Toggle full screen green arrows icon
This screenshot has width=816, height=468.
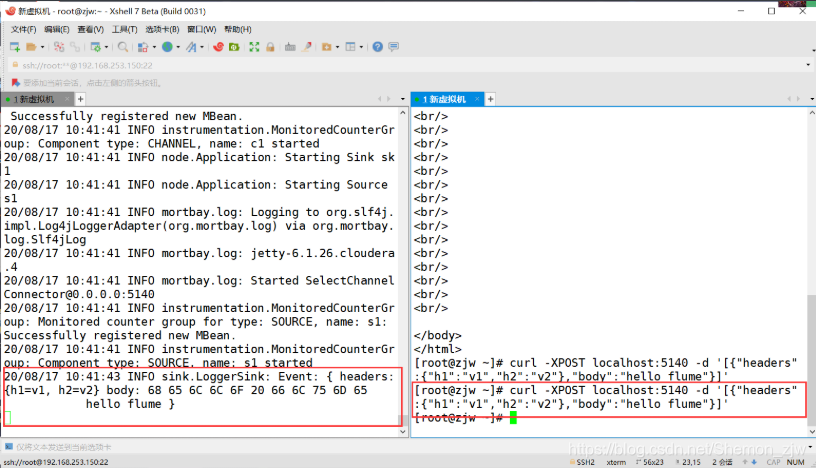pos(254,47)
